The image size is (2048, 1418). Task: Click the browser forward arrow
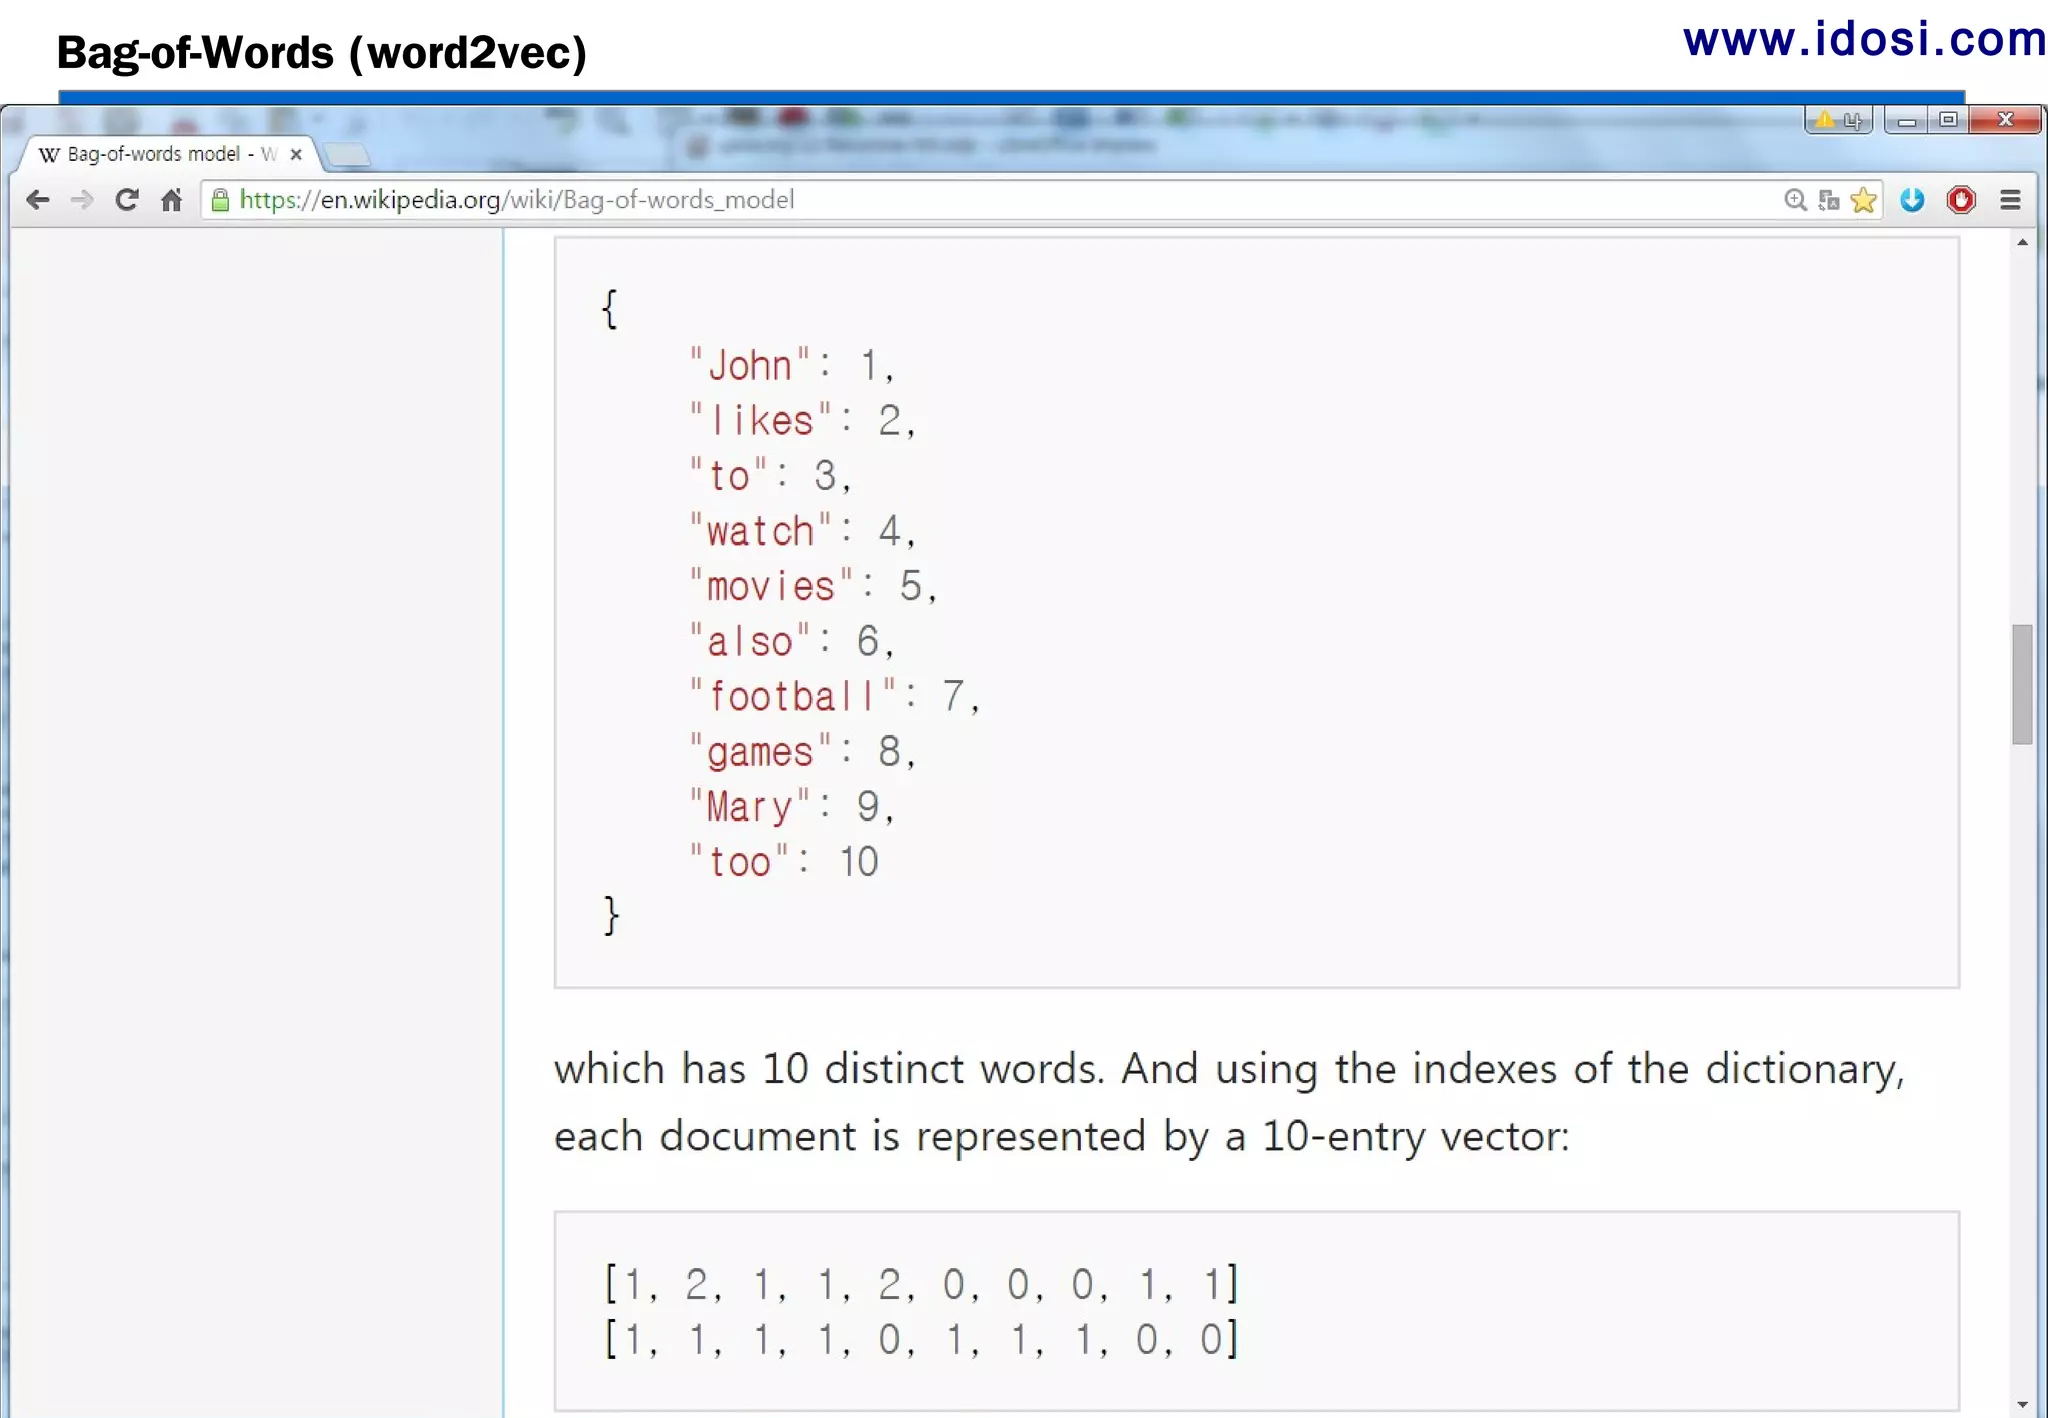click(82, 200)
